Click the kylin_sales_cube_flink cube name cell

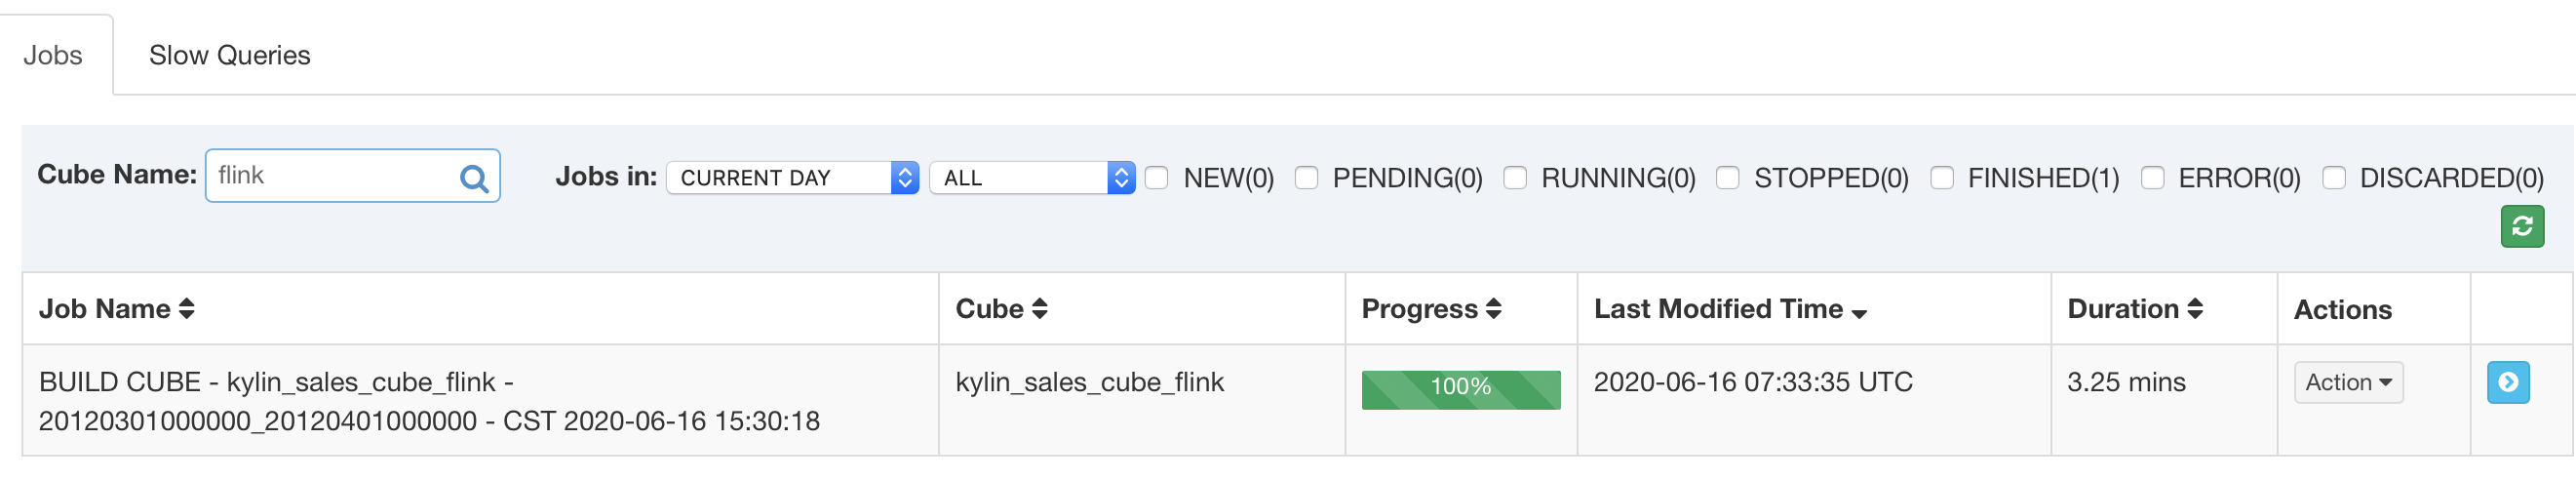(x=1089, y=382)
